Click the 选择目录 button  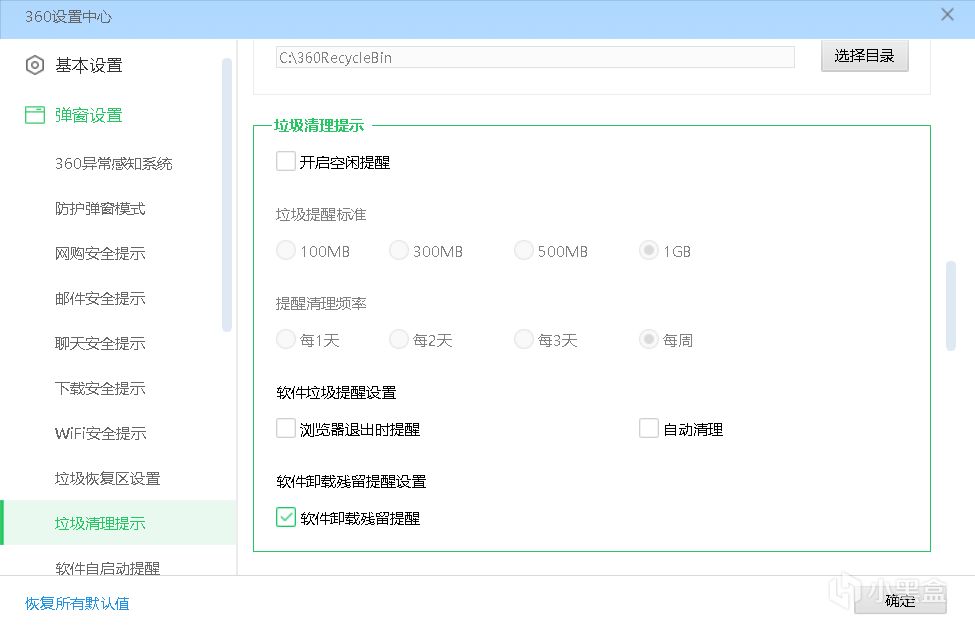pyautogui.click(x=864, y=56)
